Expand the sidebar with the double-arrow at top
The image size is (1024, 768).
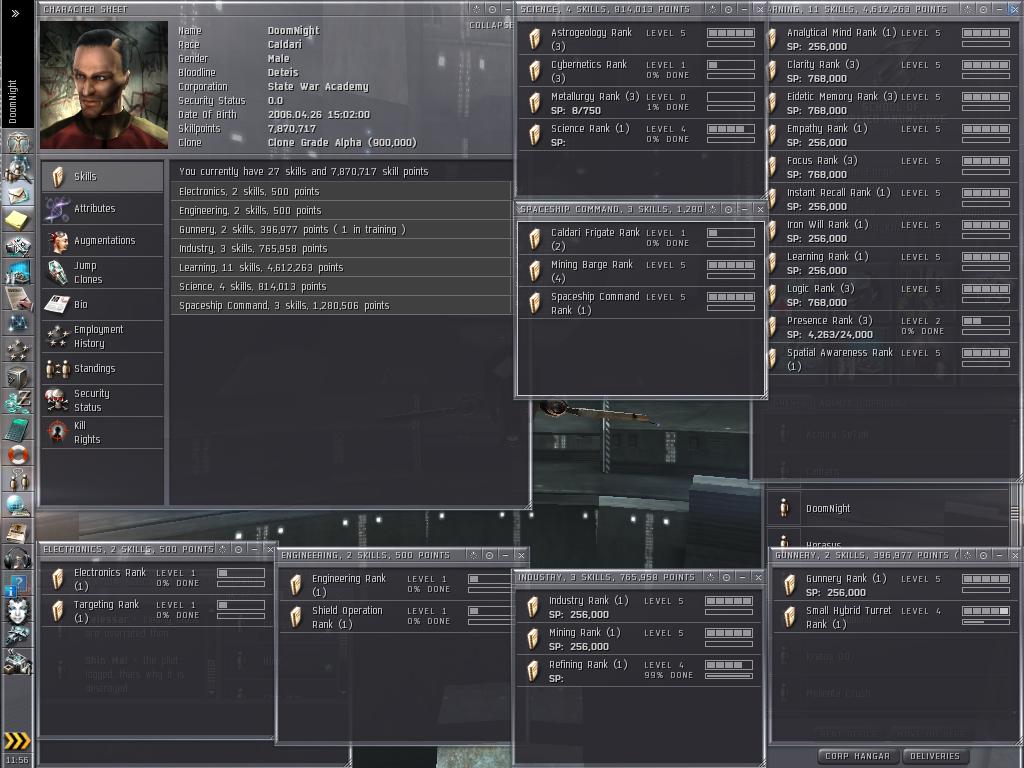[x=15, y=13]
